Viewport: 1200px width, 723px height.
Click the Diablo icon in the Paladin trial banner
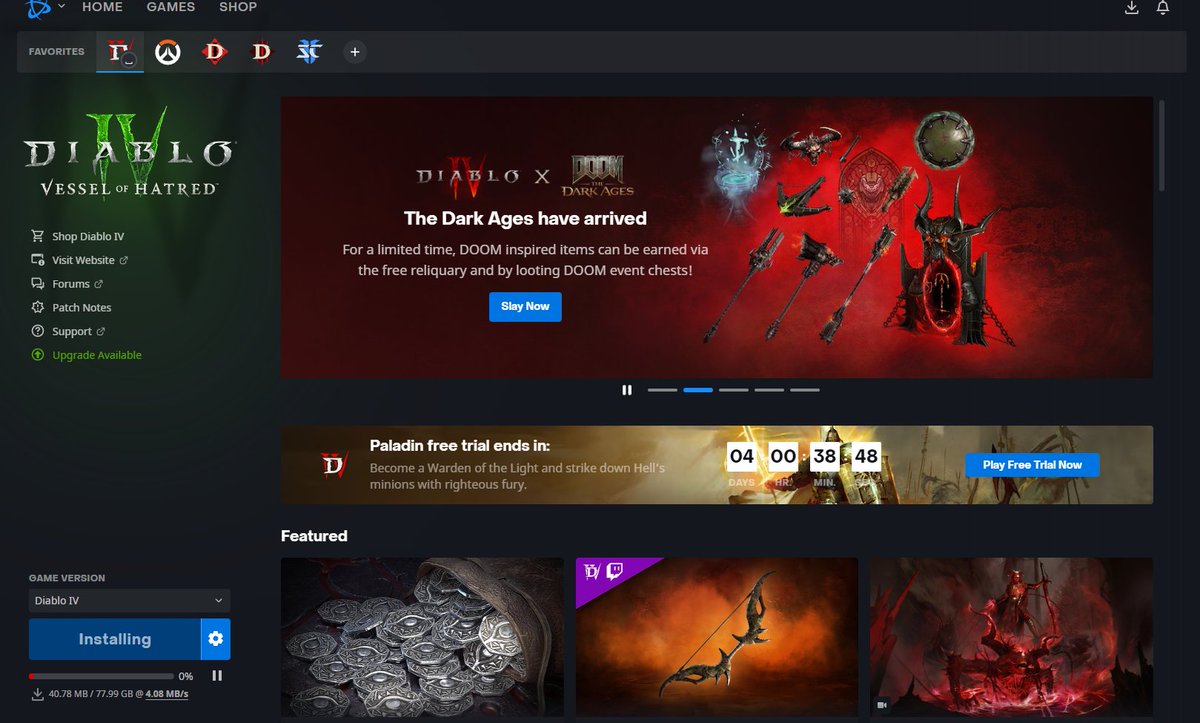point(332,465)
